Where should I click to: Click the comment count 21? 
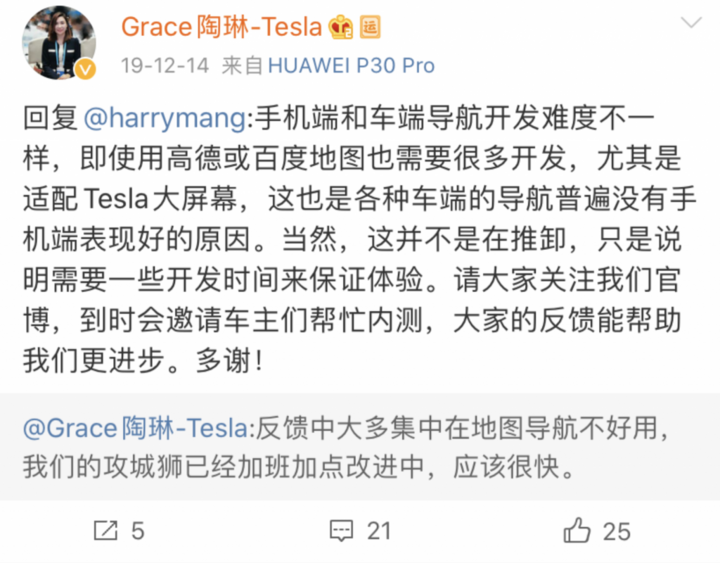(x=378, y=530)
